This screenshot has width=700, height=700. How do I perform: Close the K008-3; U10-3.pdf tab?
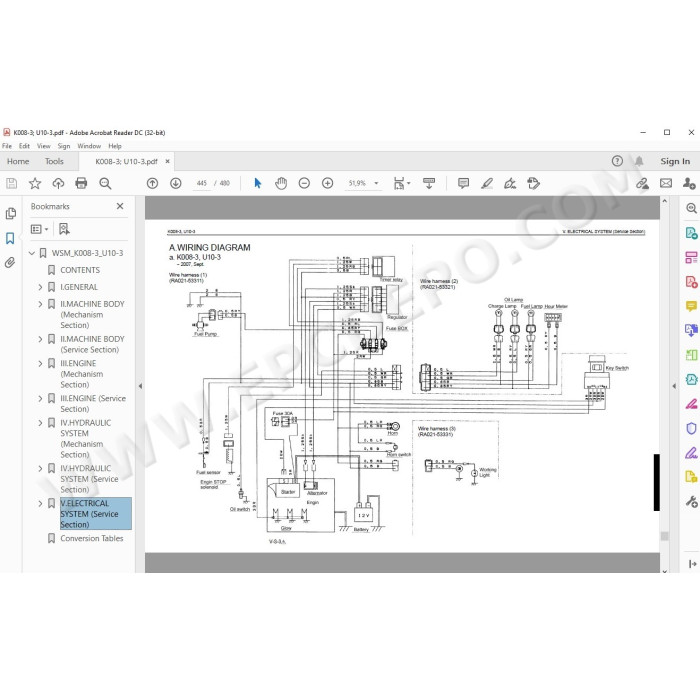pyautogui.click(x=167, y=161)
